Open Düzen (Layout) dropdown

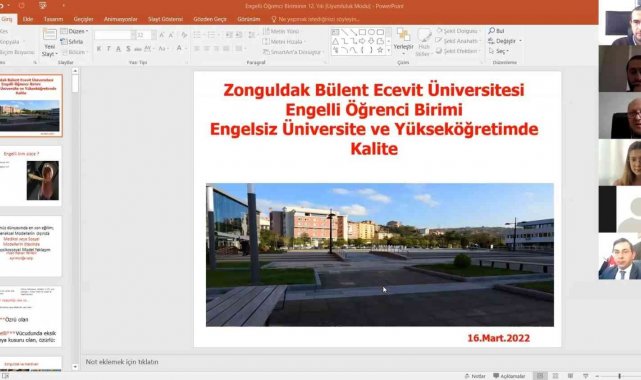pos(74,31)
